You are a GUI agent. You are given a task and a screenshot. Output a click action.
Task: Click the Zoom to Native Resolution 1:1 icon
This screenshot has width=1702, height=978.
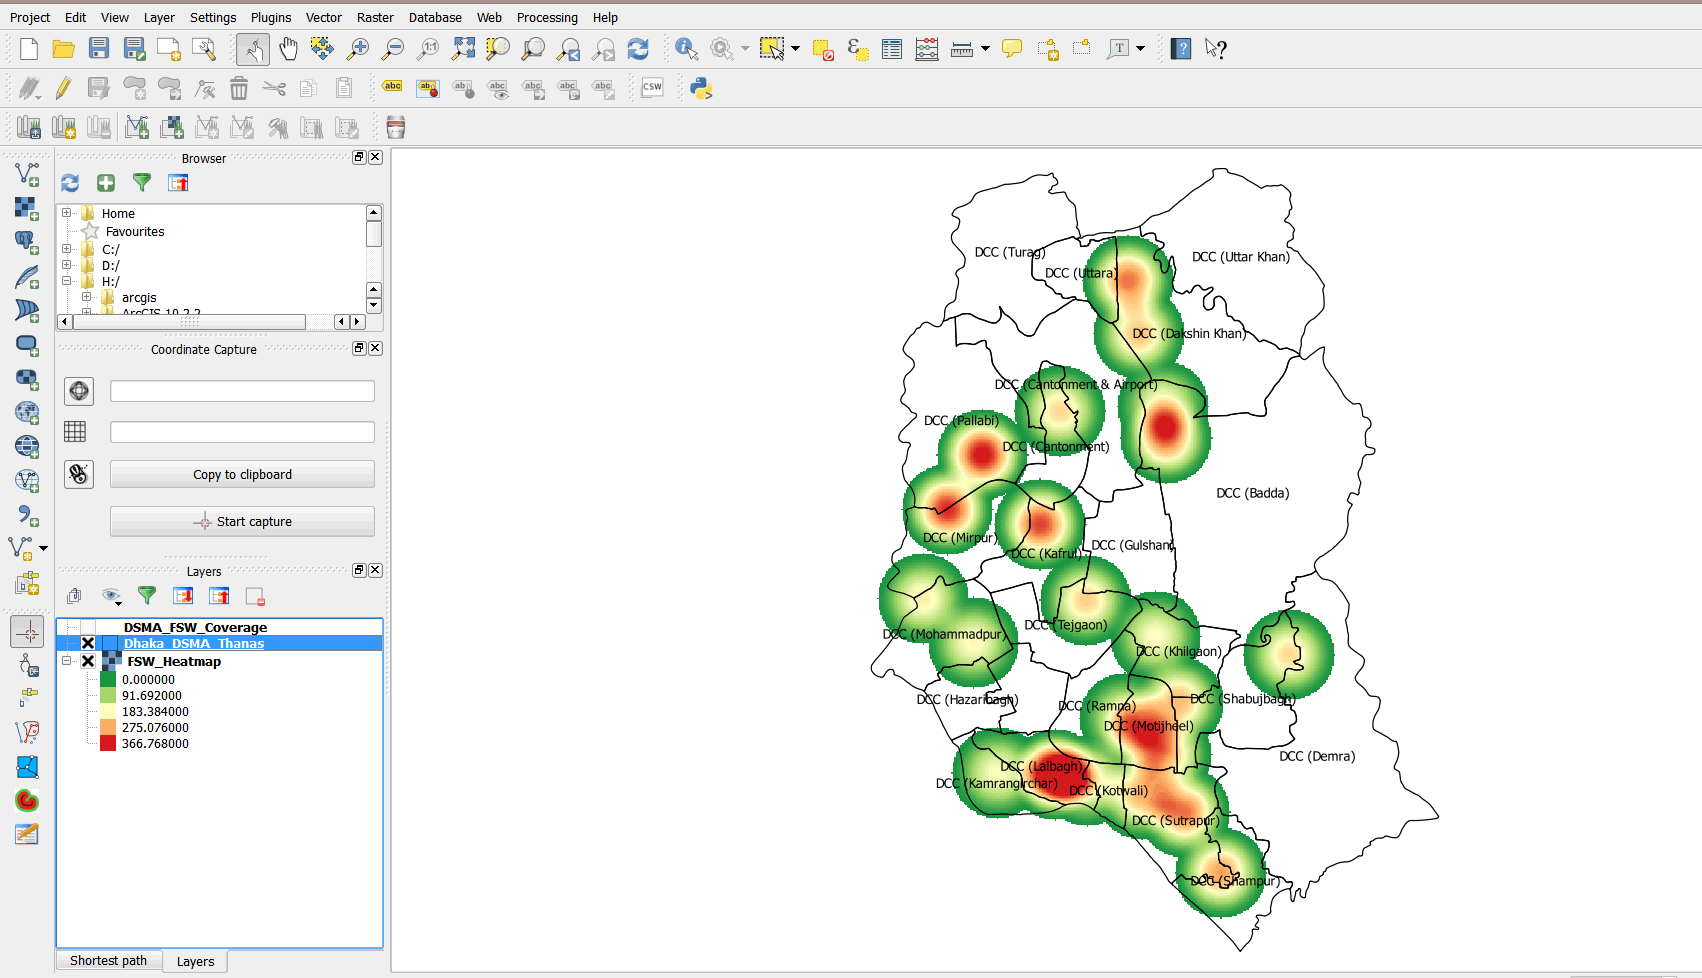(x=428, y=49)
